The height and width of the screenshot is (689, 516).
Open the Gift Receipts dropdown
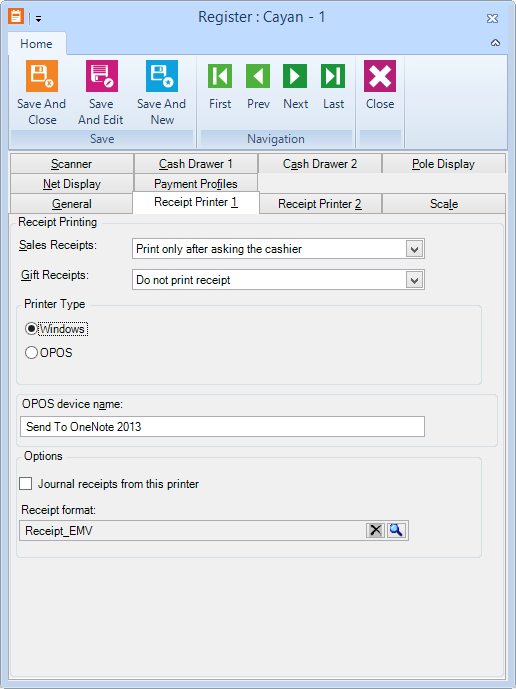(x=414, y=280)
